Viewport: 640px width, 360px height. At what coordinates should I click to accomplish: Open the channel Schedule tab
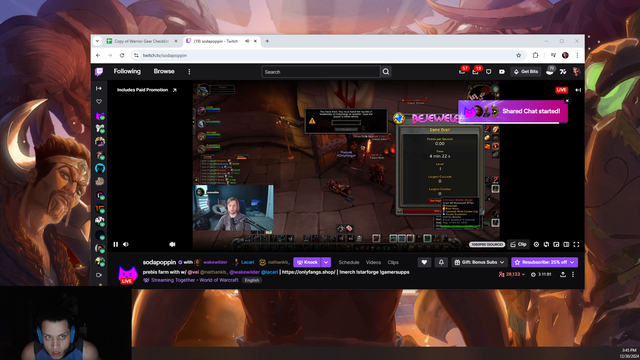pyautogui.click(x=349, y=262)
